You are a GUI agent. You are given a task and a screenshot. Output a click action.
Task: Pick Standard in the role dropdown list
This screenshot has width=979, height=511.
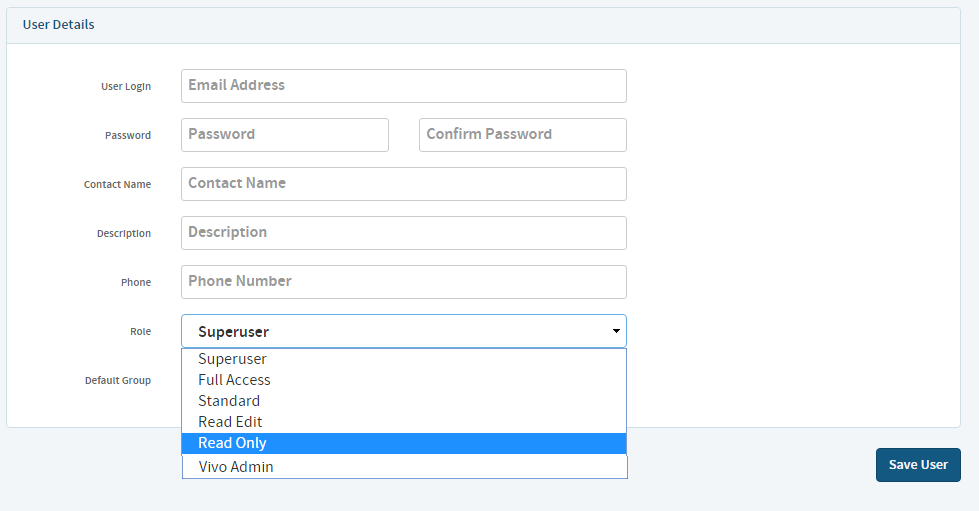[404, 401]
